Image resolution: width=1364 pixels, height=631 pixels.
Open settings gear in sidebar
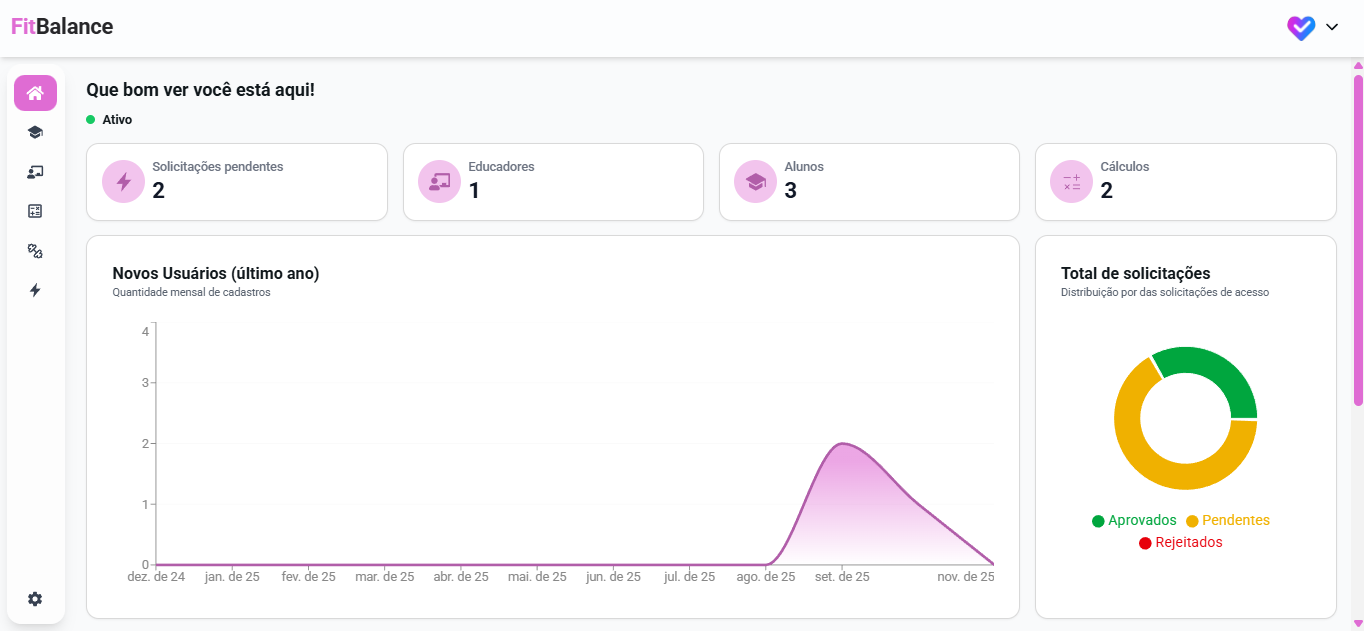35,599
